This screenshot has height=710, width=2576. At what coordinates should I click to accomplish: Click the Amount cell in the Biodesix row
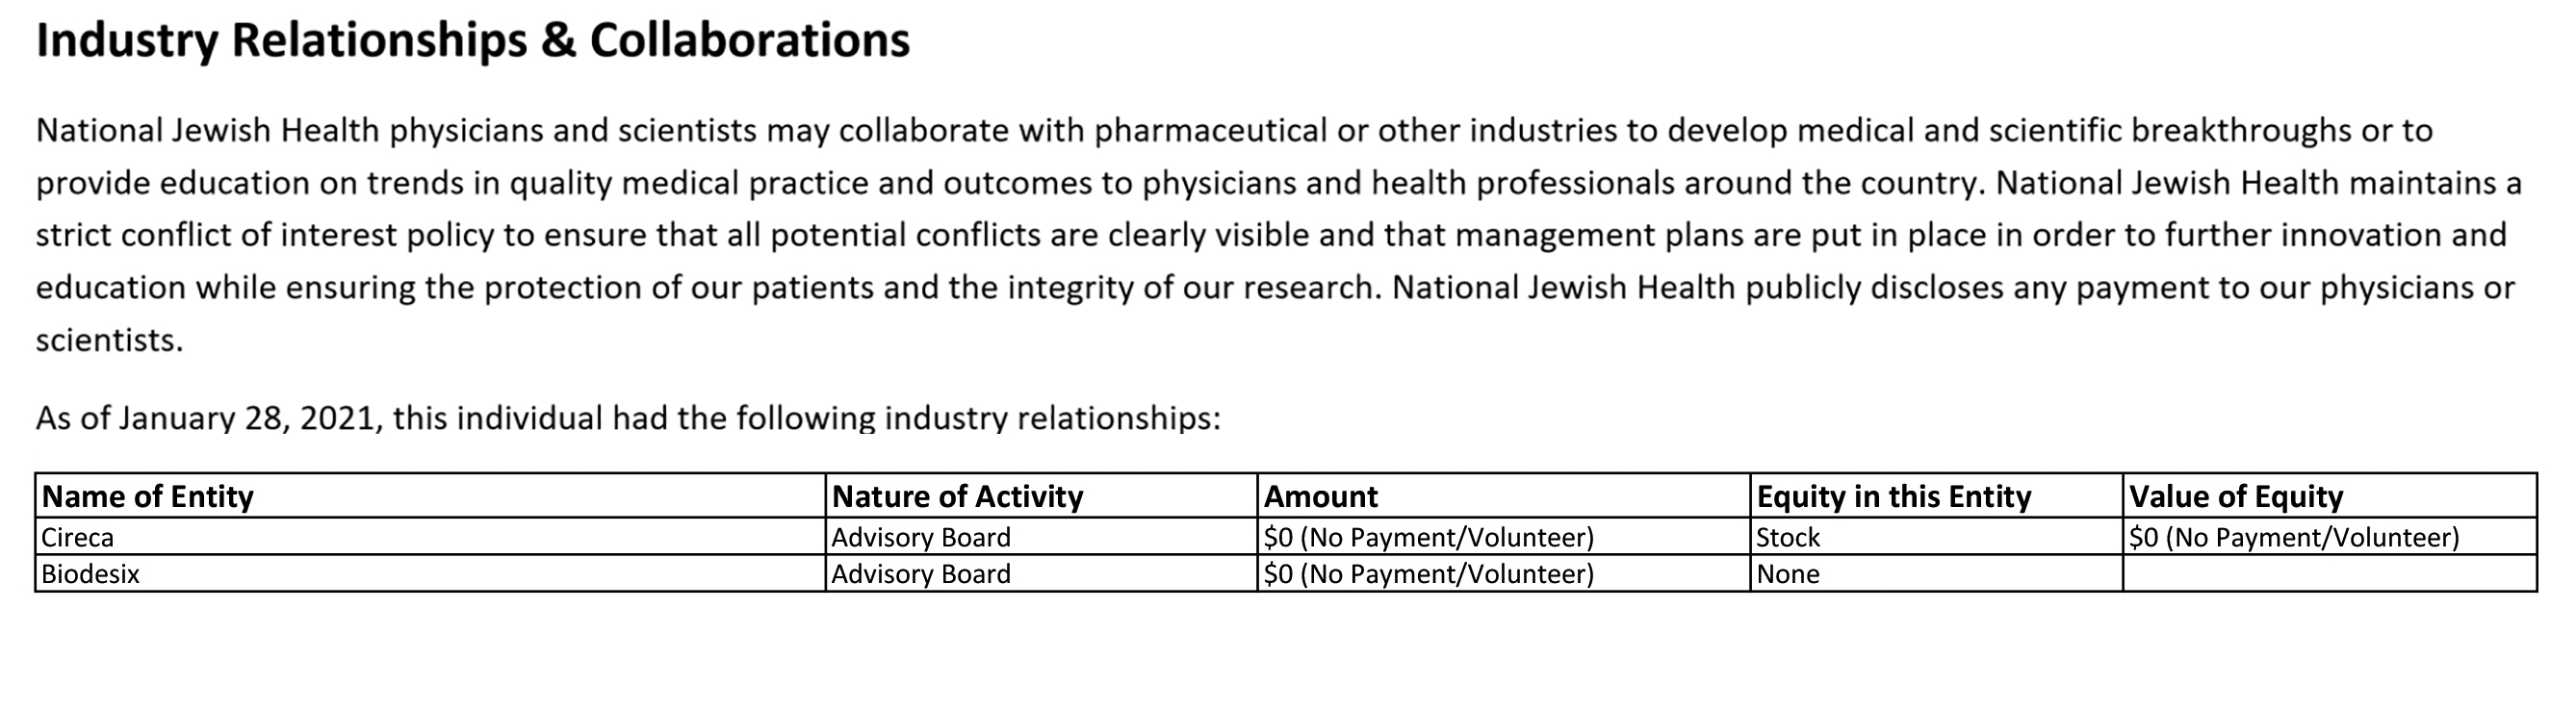click(1428, 574)
